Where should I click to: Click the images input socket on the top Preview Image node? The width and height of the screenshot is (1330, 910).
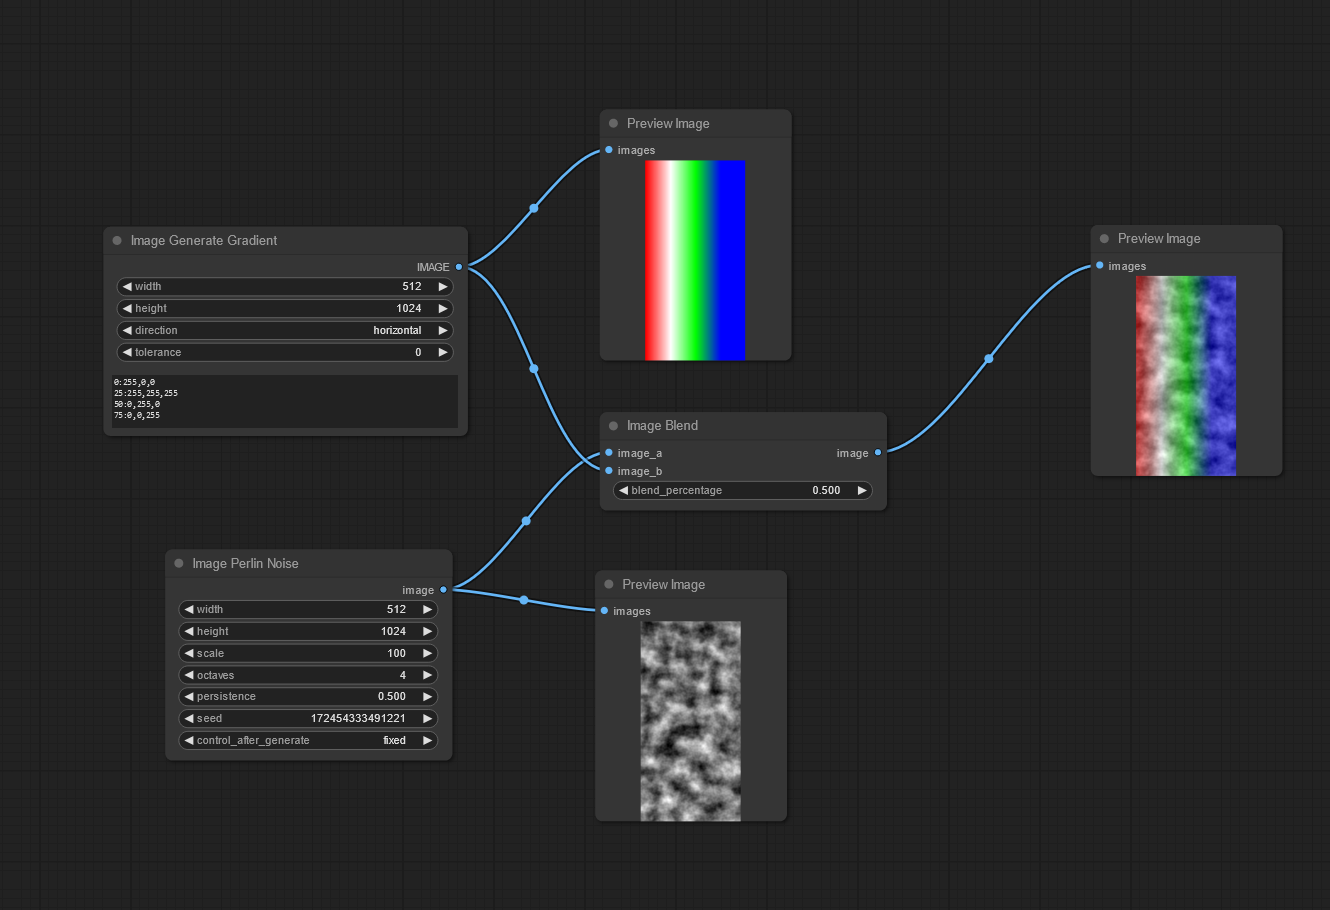click(x=607, y=149)
